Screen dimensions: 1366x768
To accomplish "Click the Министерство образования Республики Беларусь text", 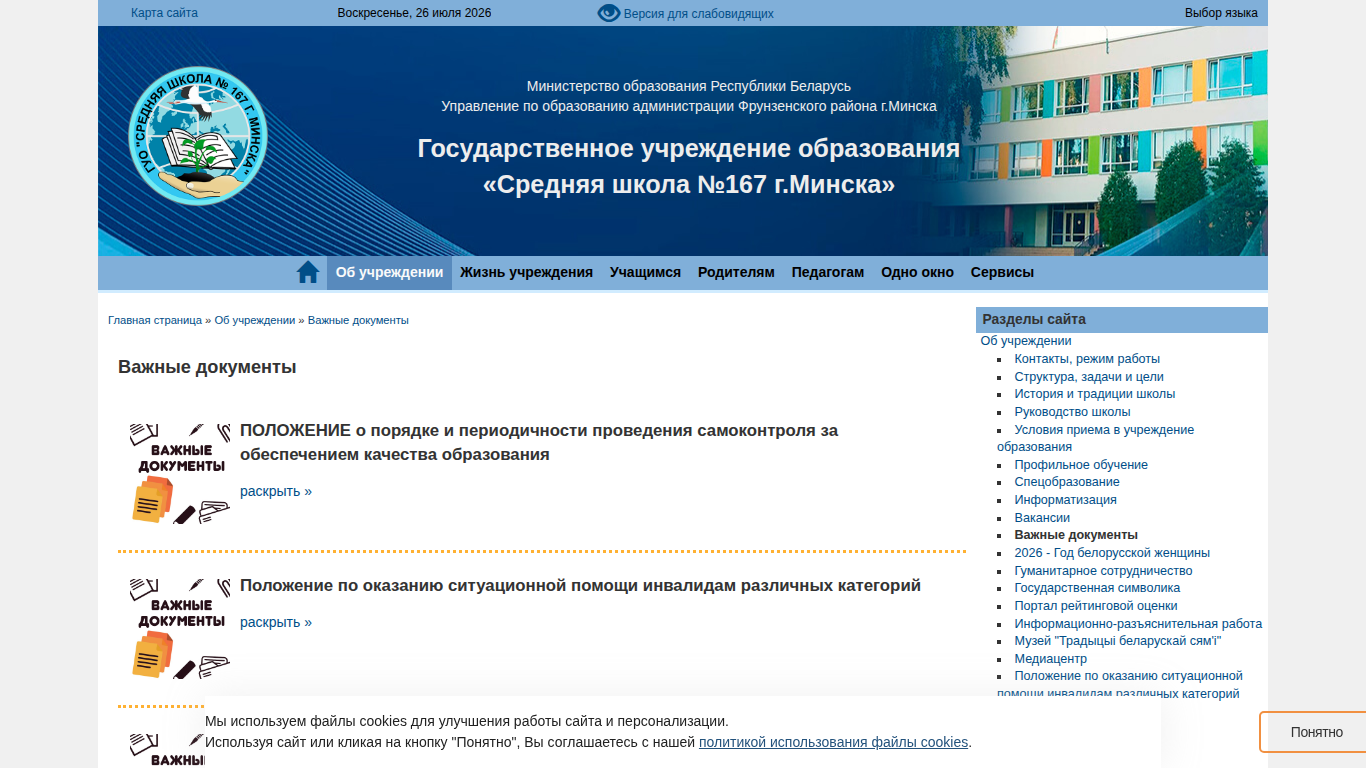I will click(x=689, y=86).
